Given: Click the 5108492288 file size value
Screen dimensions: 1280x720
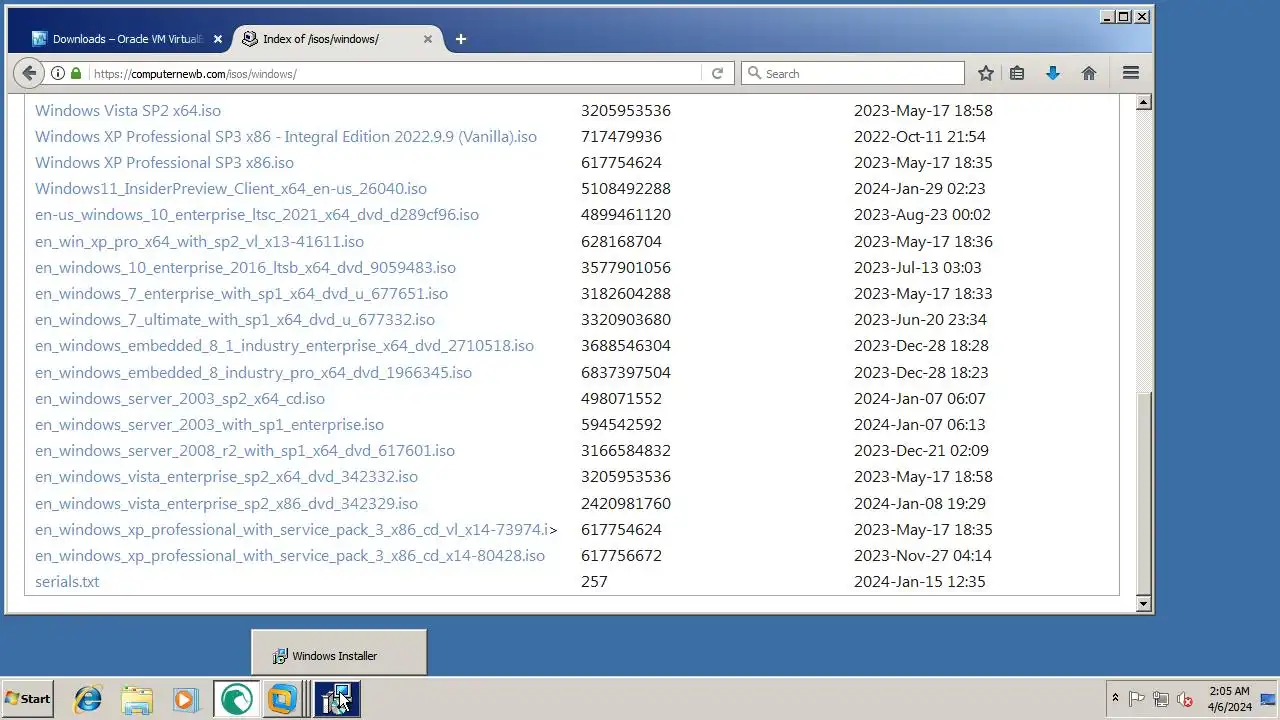Looking at the screenshot, I should [626, 189].
